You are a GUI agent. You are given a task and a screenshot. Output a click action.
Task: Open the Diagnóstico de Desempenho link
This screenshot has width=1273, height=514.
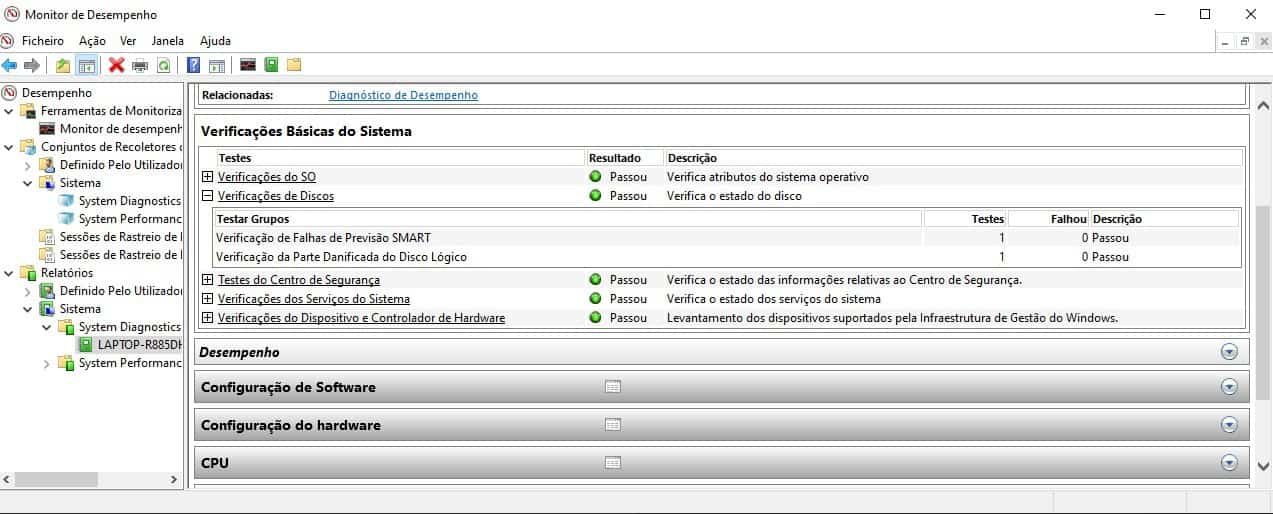click(x=403, y=95)
